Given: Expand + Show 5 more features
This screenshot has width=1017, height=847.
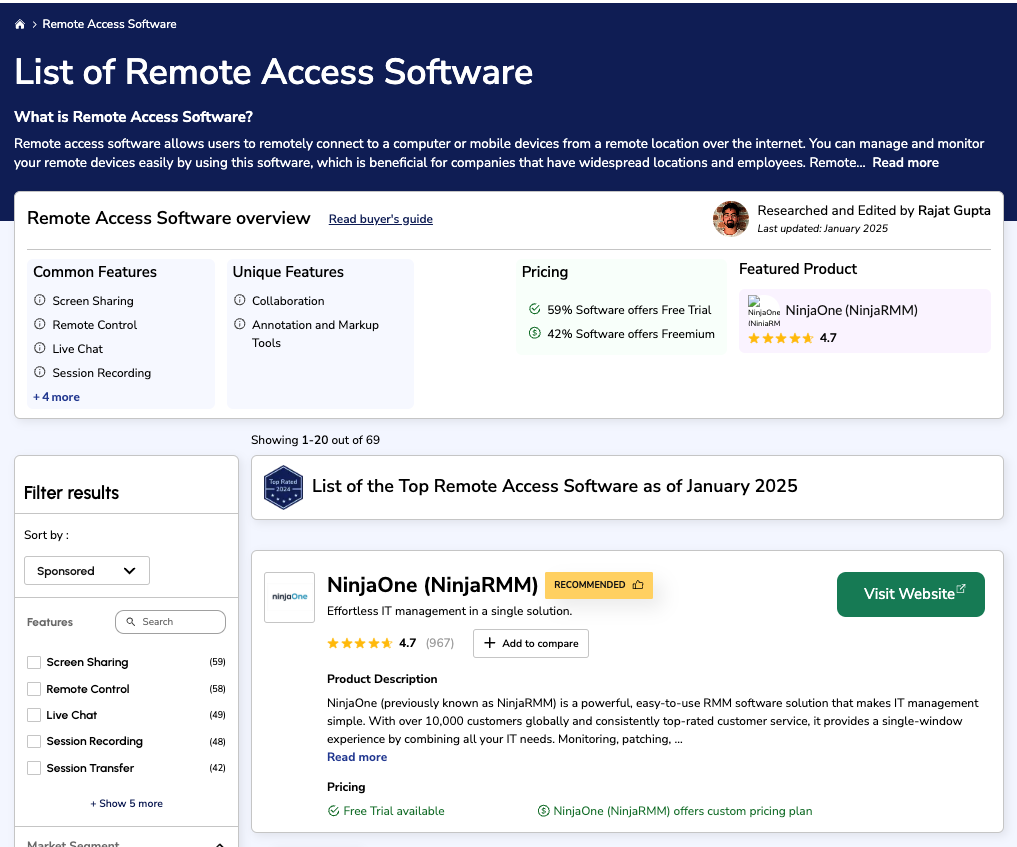Looking at the screenshot, I should point(126,804).
